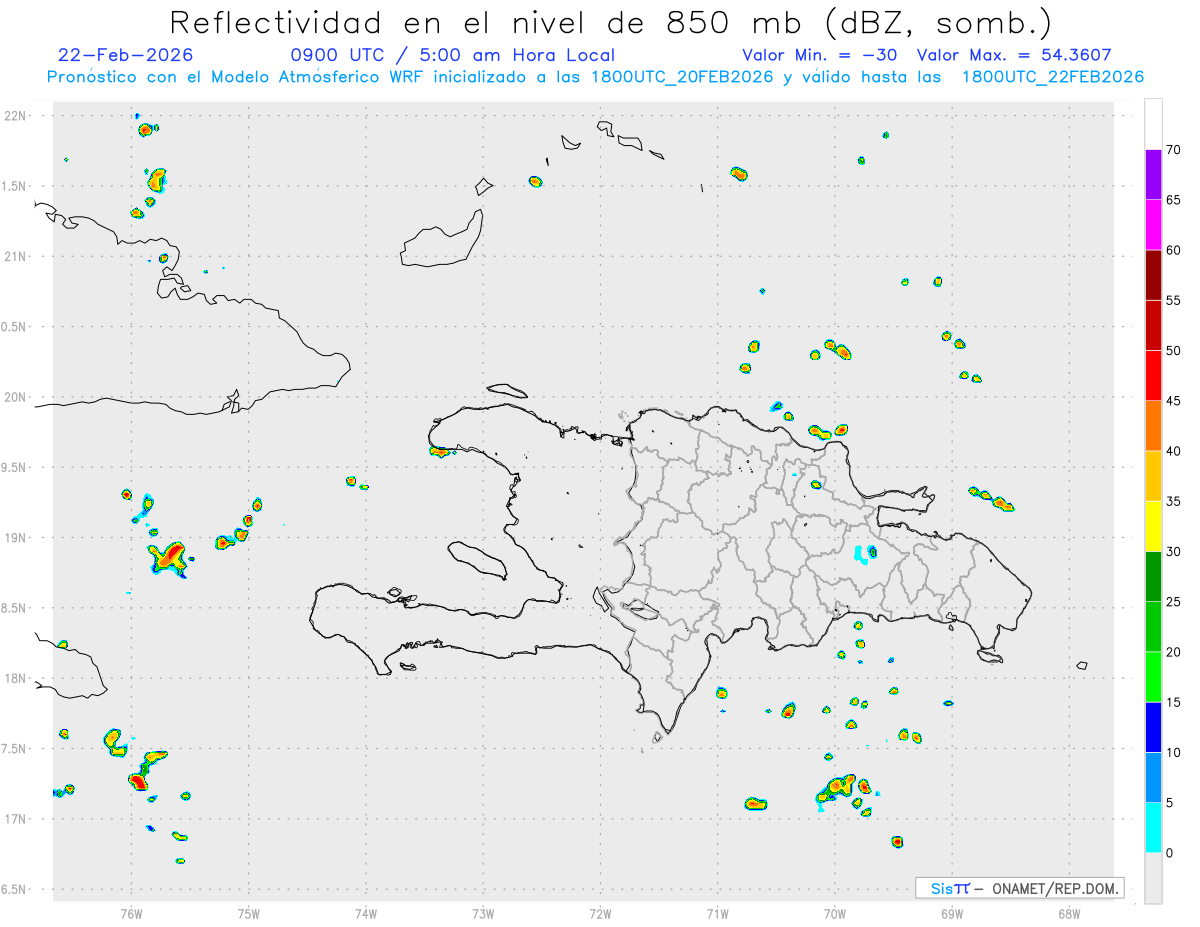Image resolution: width=1200 pixels, height=927 pixels.
Task: Select the colorbar tick label '40'
Action: [1173, 451]
